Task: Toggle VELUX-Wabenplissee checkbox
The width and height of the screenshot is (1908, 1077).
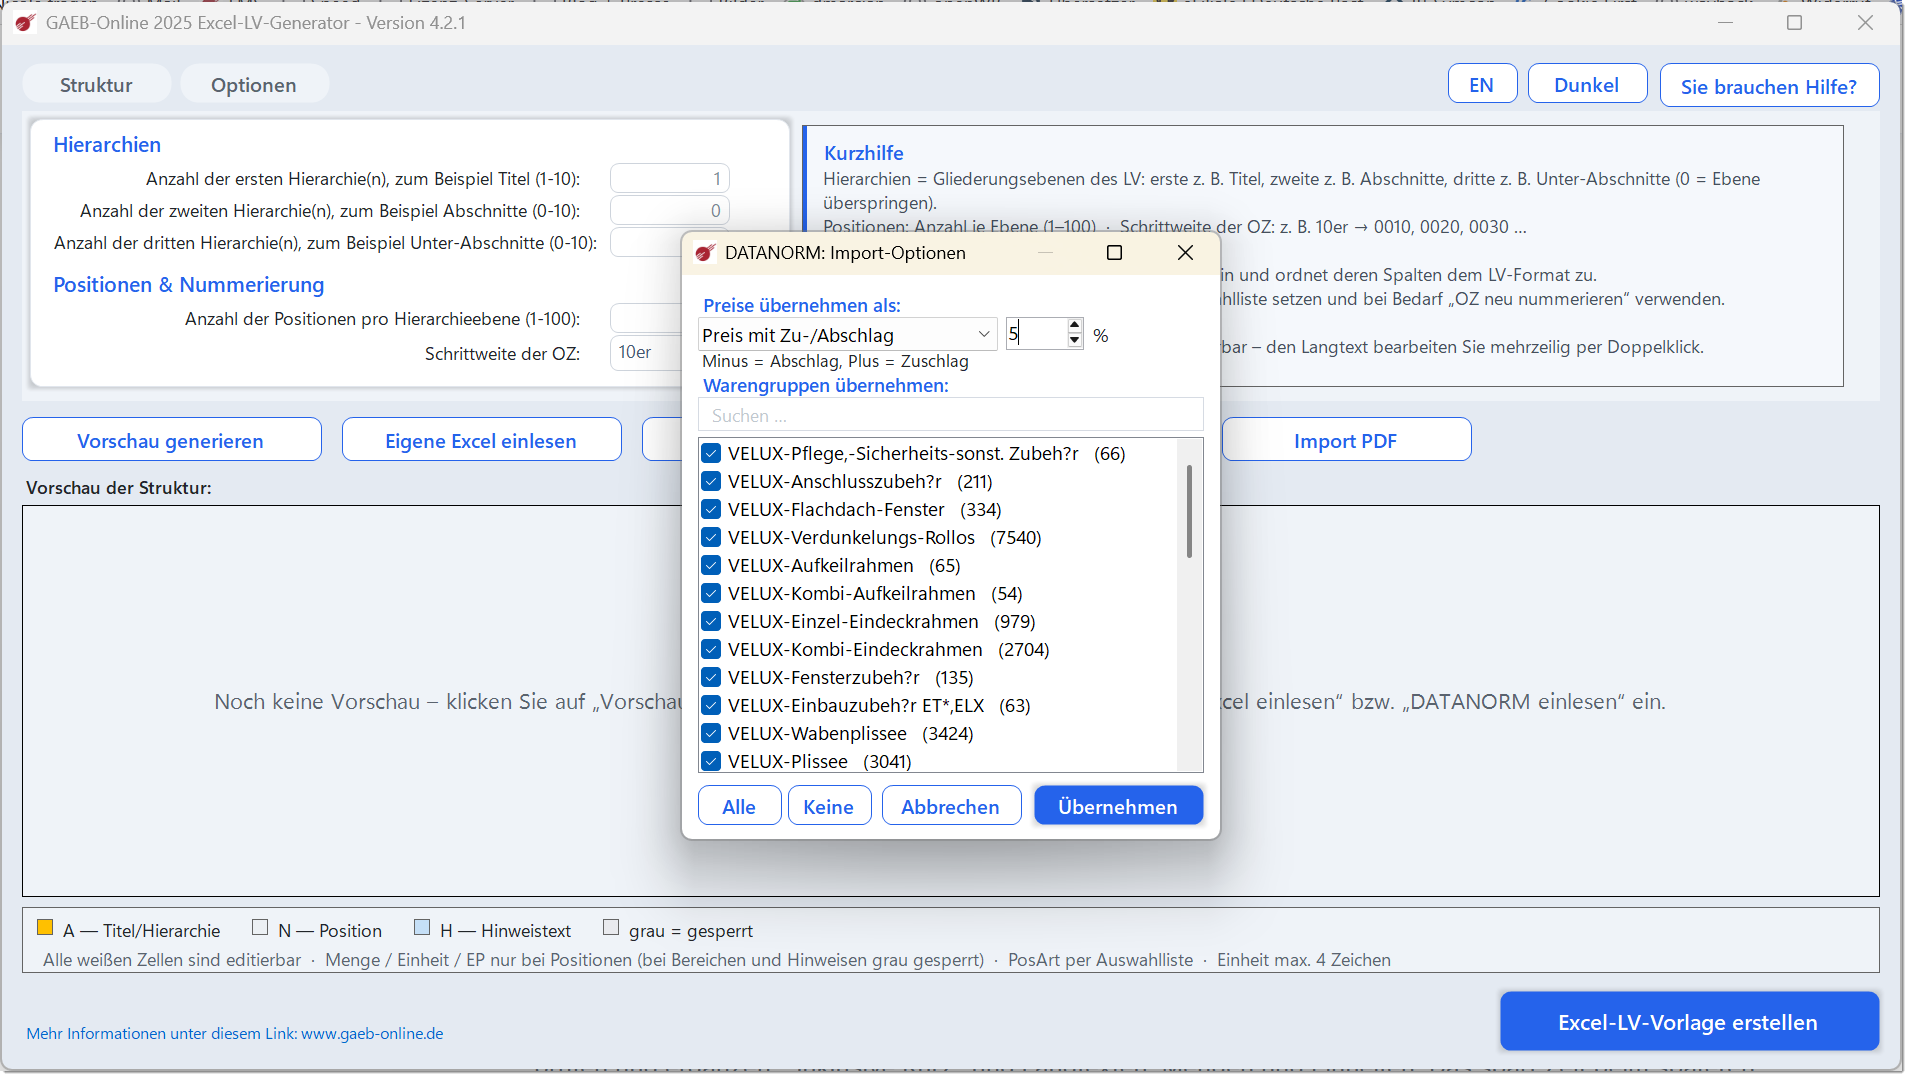Action: coord(711,733)
